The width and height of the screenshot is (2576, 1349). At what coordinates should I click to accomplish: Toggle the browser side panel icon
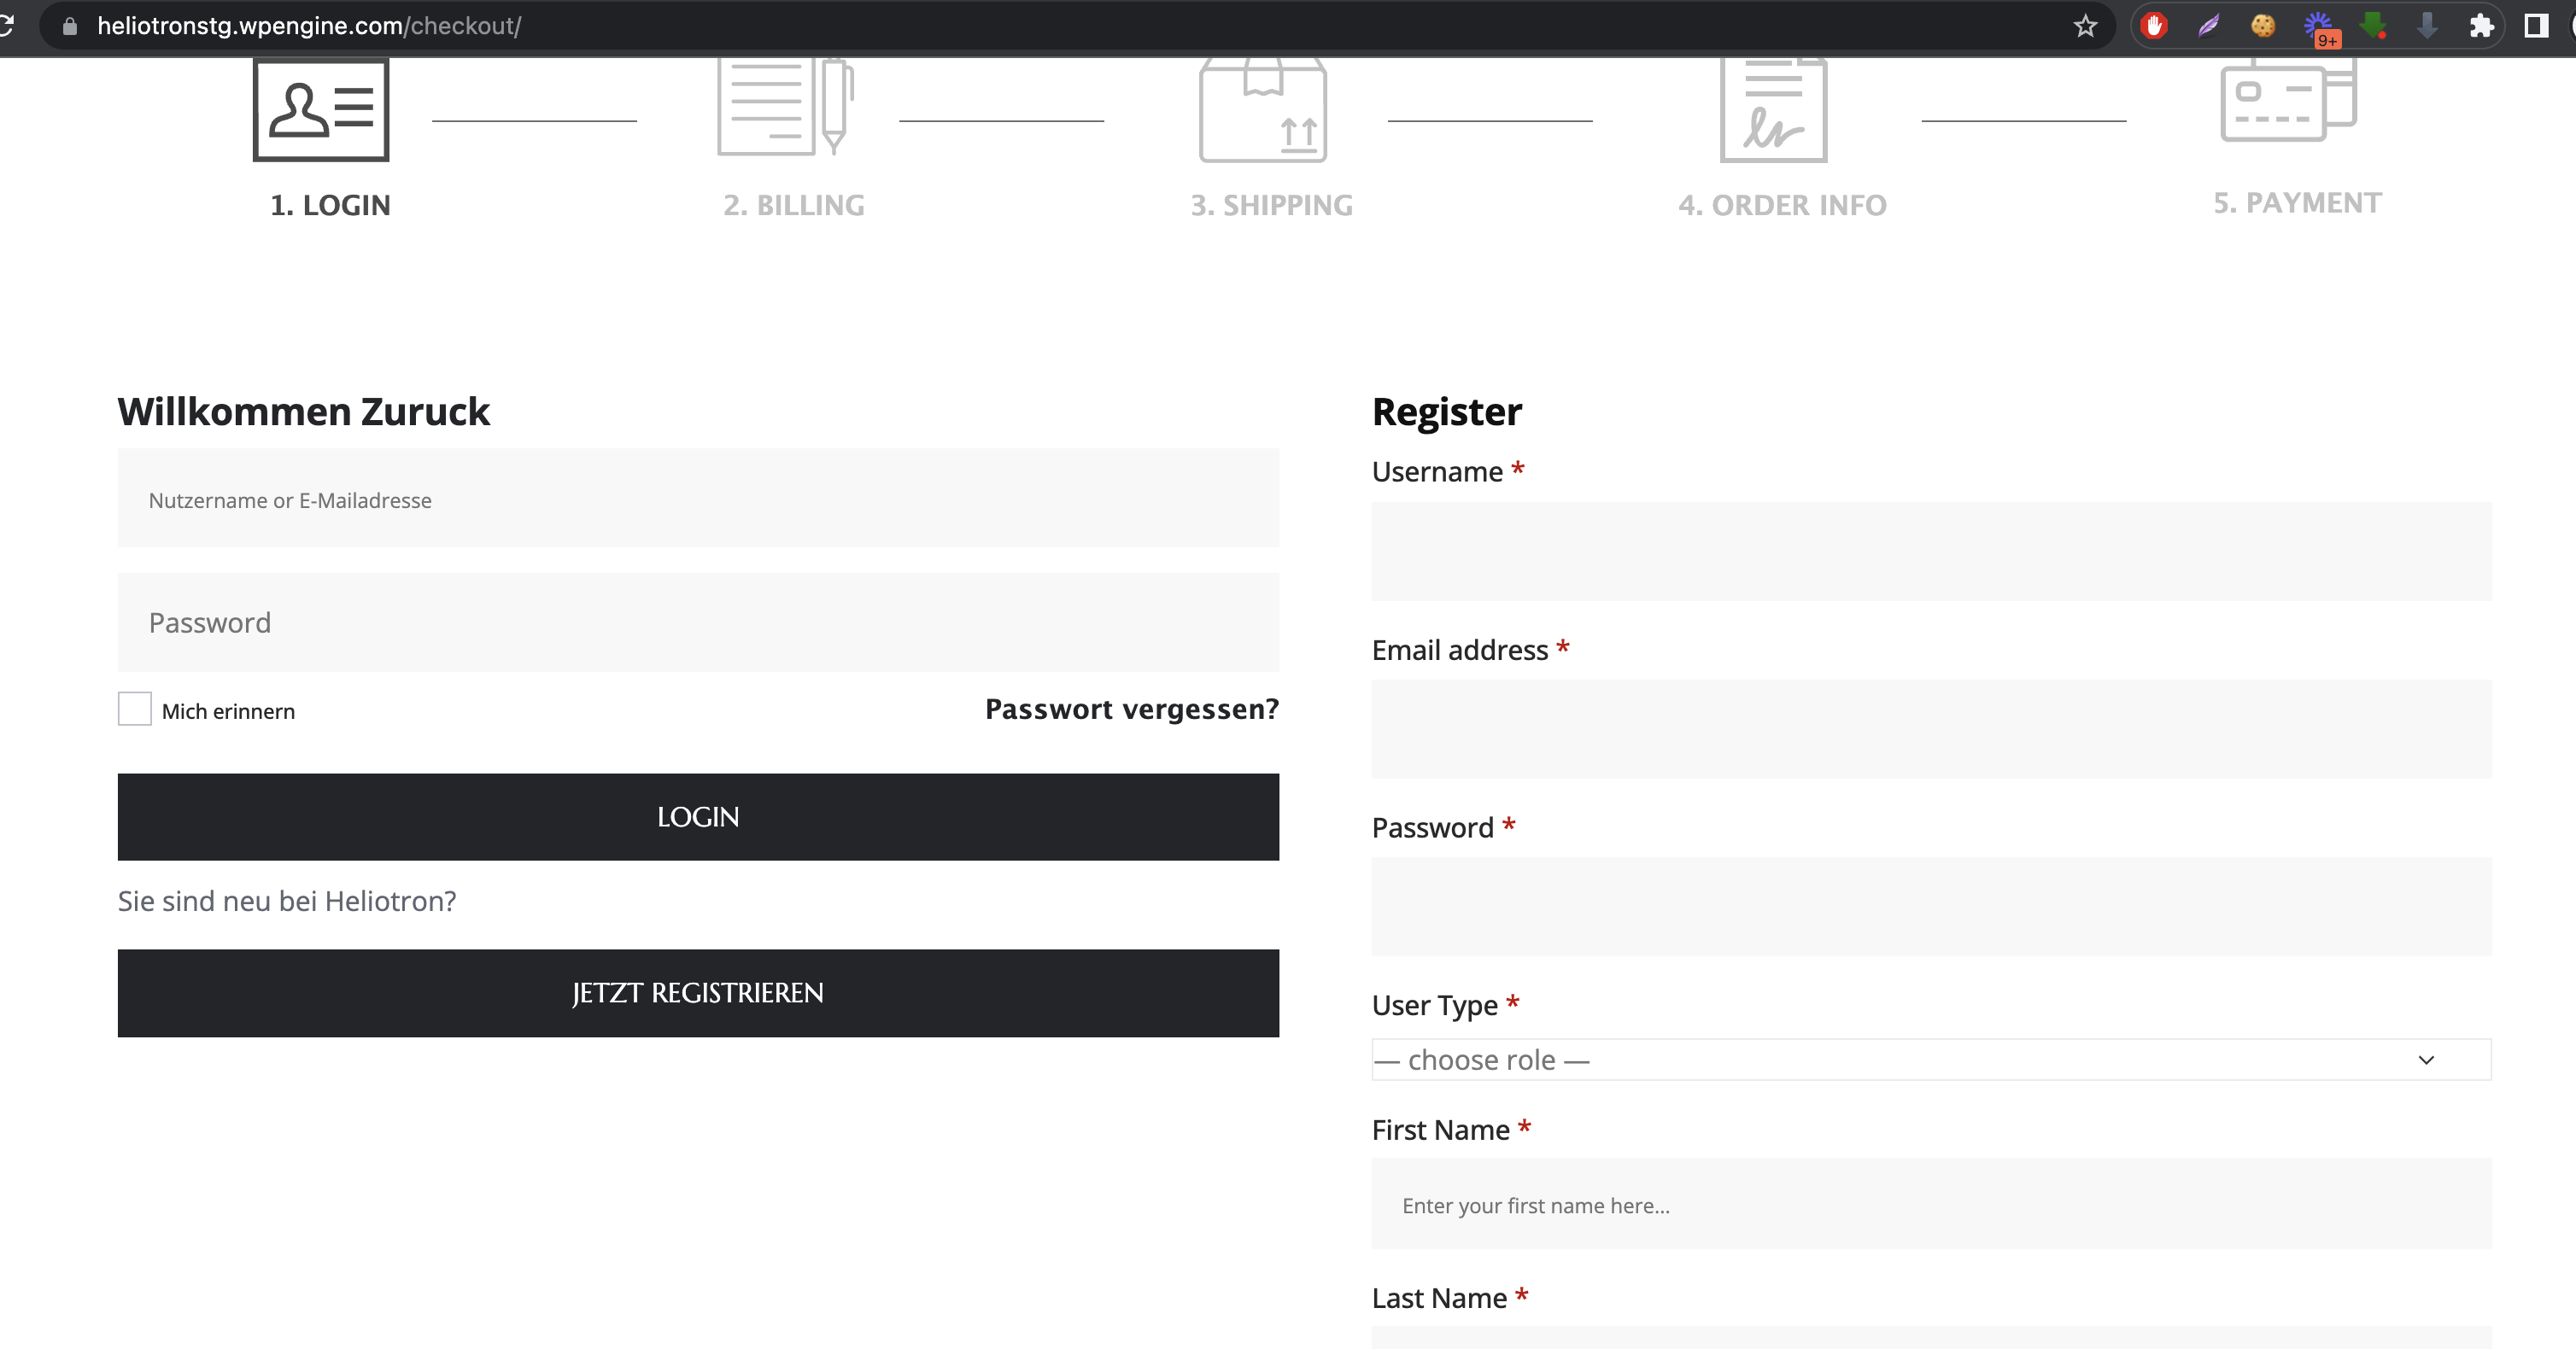(x=2536, y=26)
